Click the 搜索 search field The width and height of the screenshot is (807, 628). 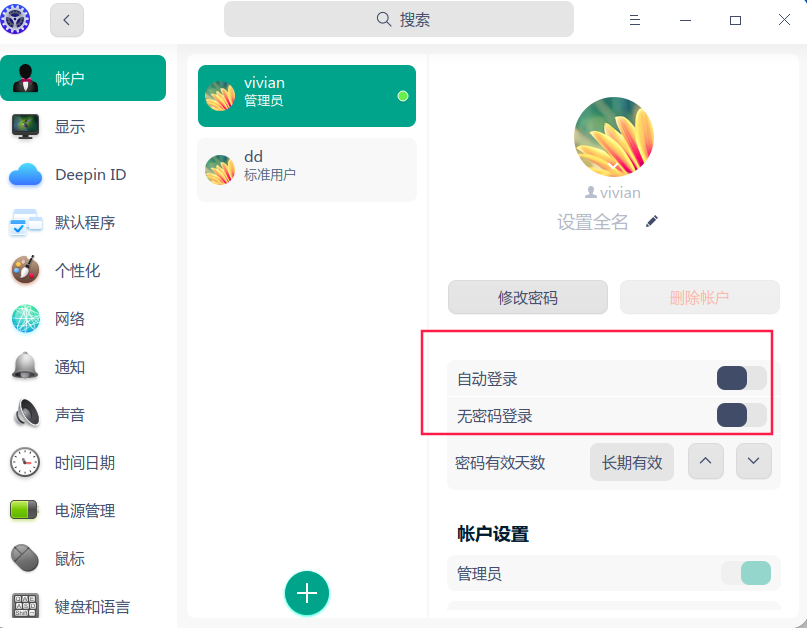pyautogui.click(x=399, y=19)
